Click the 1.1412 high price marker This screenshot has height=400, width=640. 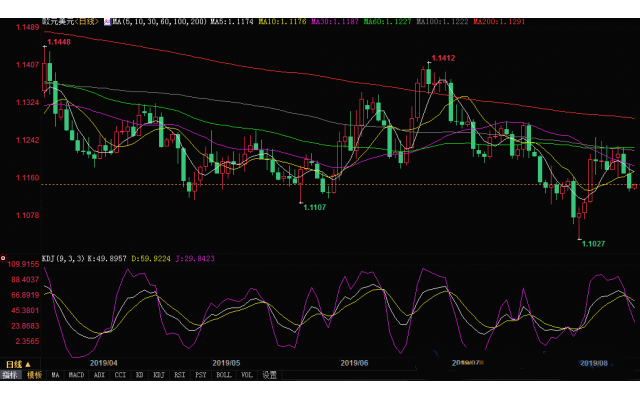(x=443, y=59)
